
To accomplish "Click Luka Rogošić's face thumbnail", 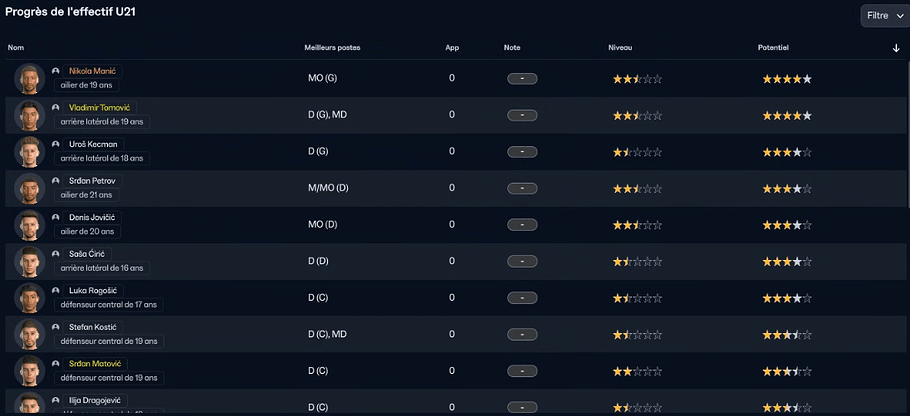I will [30, 298].
